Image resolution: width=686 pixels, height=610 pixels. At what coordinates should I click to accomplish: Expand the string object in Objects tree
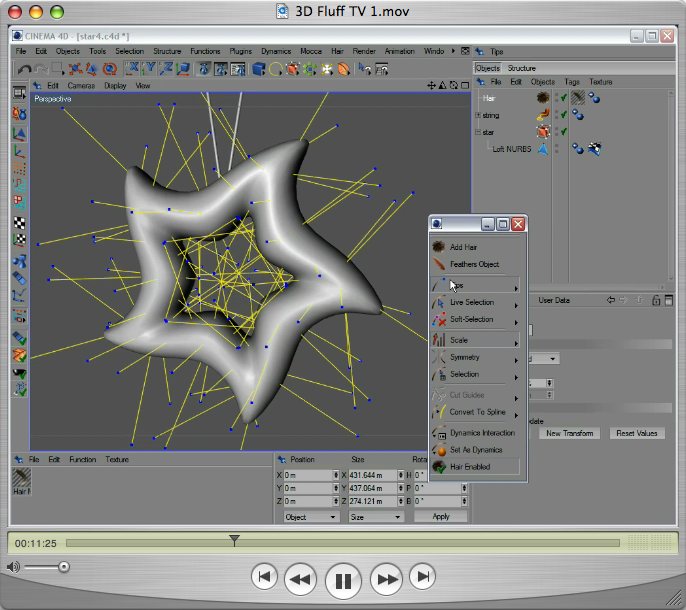(x=478, y=115)
